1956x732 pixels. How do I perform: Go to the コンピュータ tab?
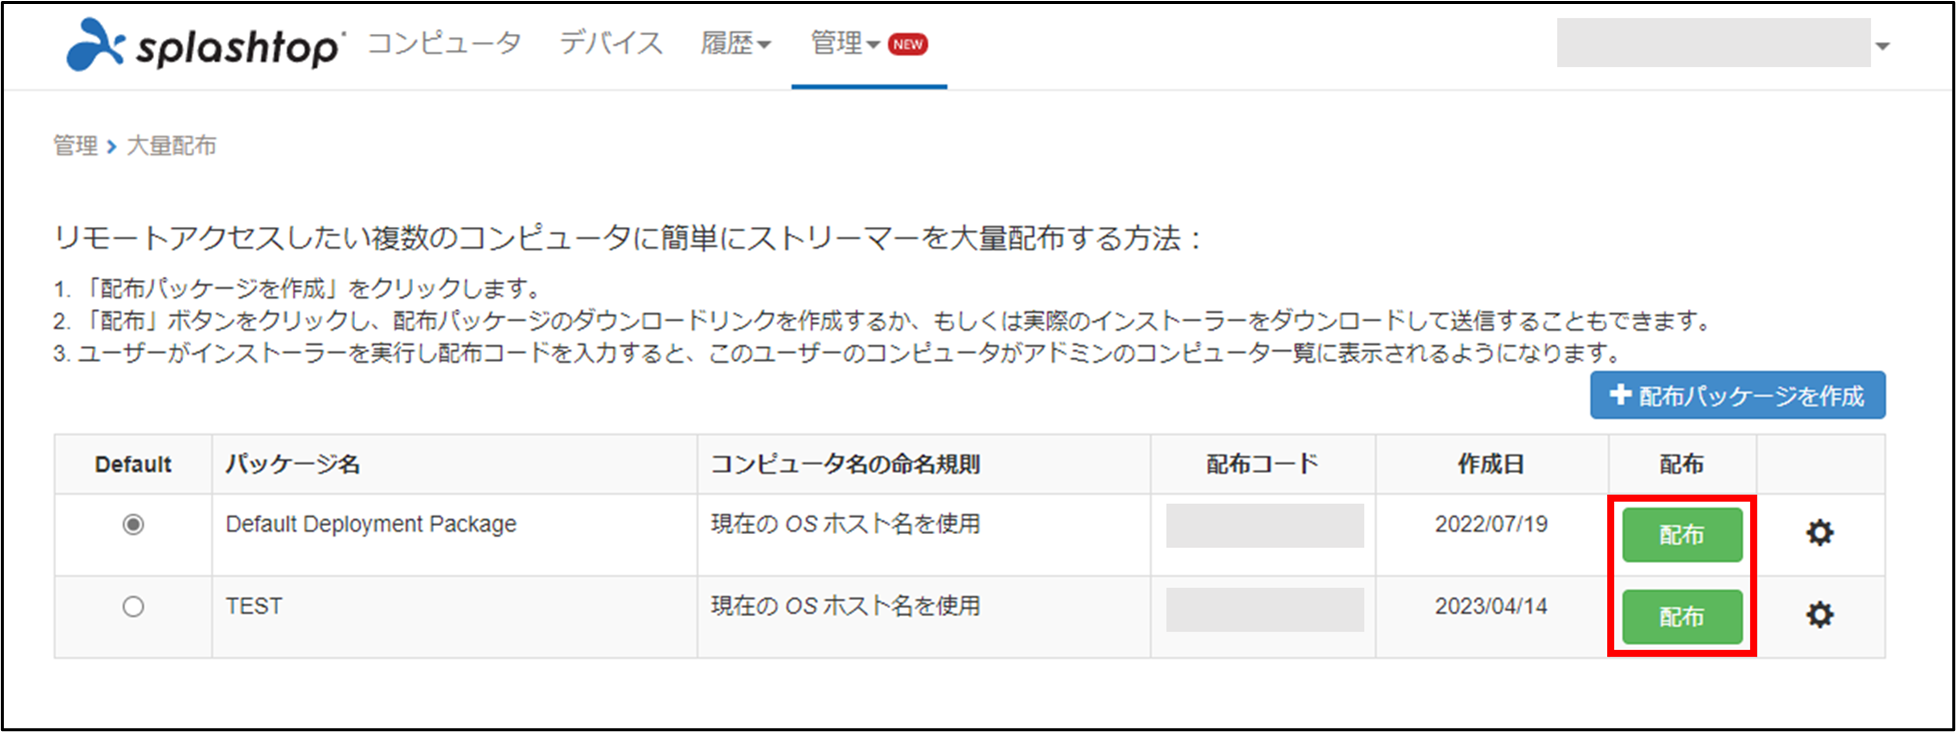(x=445, y=44)
